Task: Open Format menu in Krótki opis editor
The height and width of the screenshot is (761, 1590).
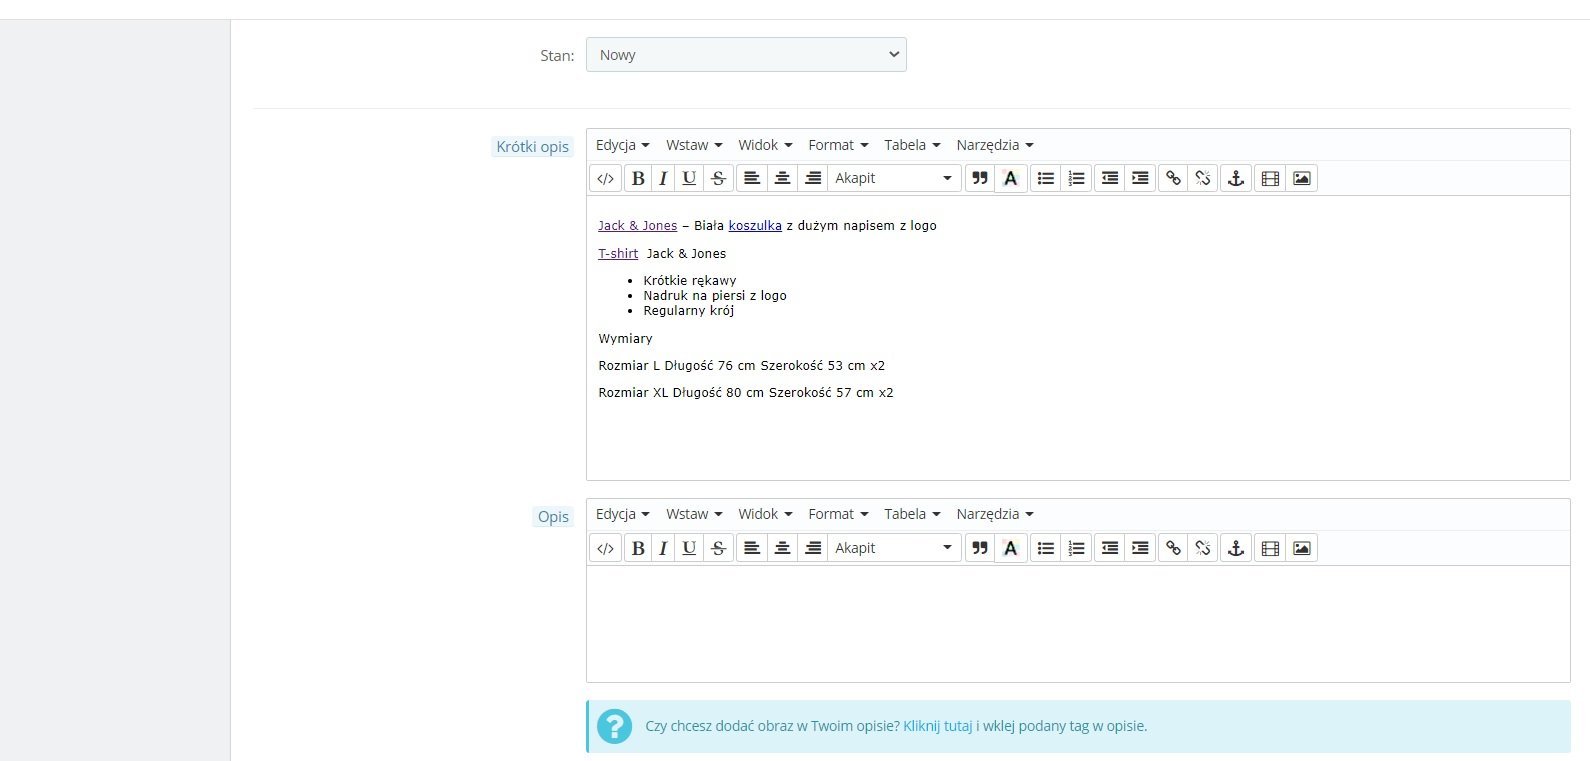Action: 838,145
